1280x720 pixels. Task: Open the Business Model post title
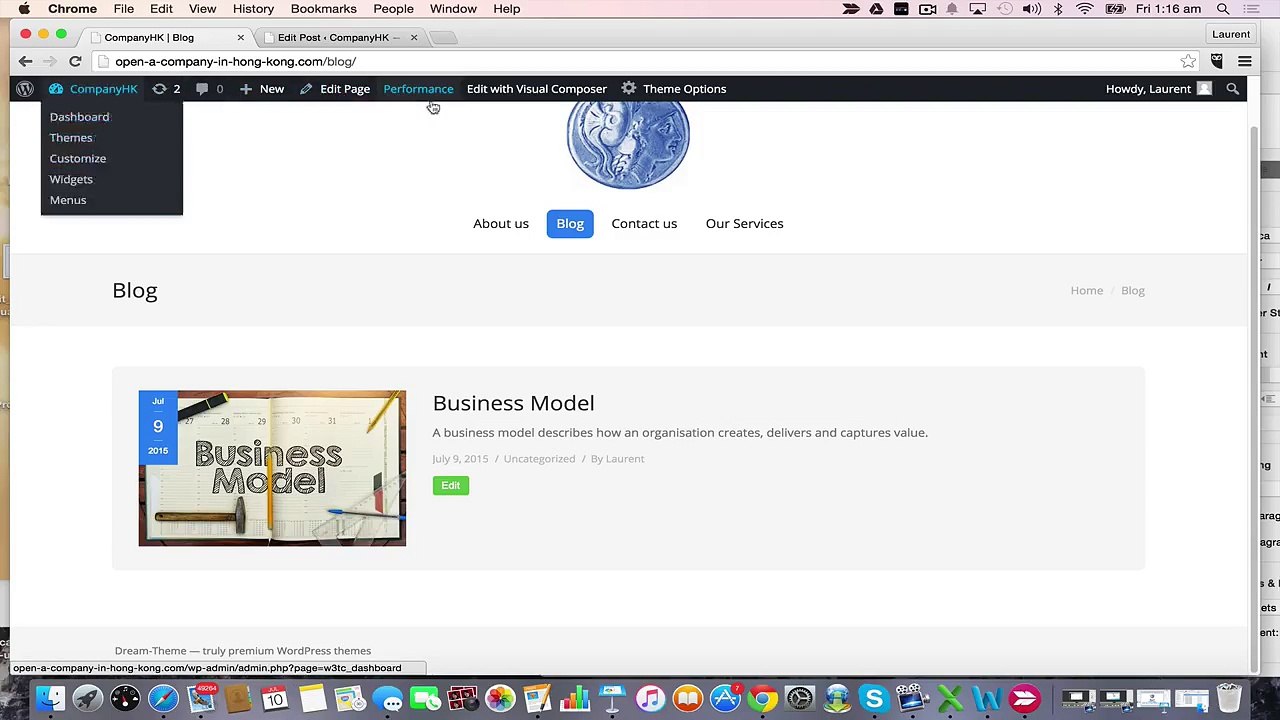pos(513,403)
